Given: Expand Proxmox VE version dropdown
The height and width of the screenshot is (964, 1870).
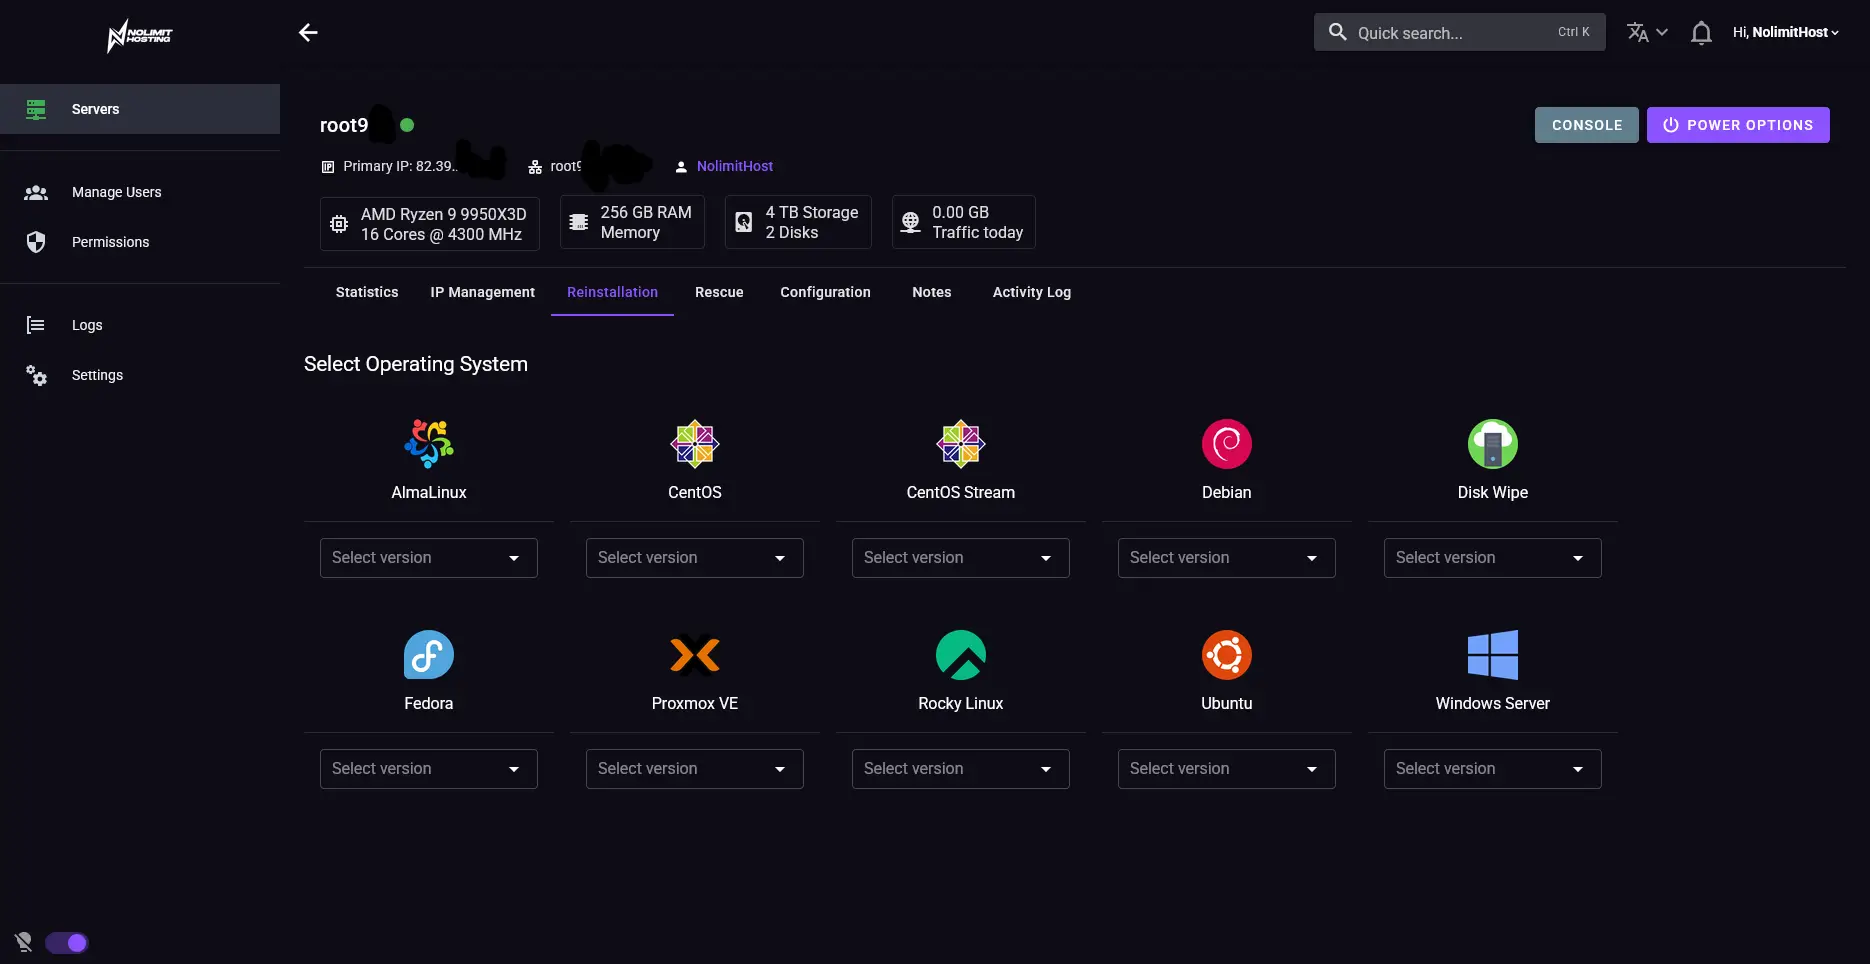Looking at the screenshot, I should point(695,769).
